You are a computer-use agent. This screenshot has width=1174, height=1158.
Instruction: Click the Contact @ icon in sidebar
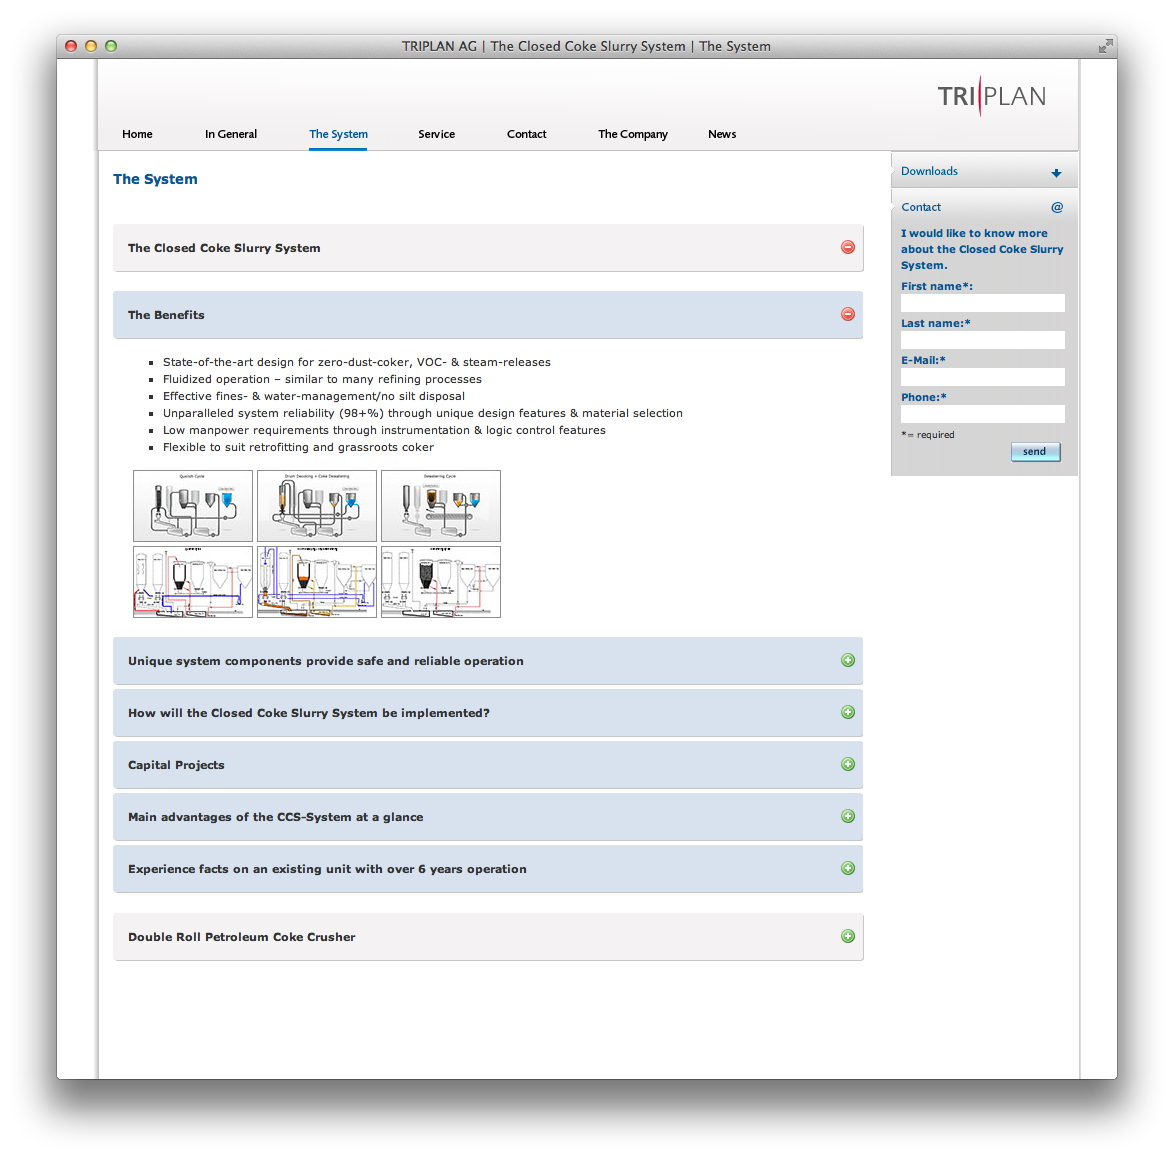1056,207
